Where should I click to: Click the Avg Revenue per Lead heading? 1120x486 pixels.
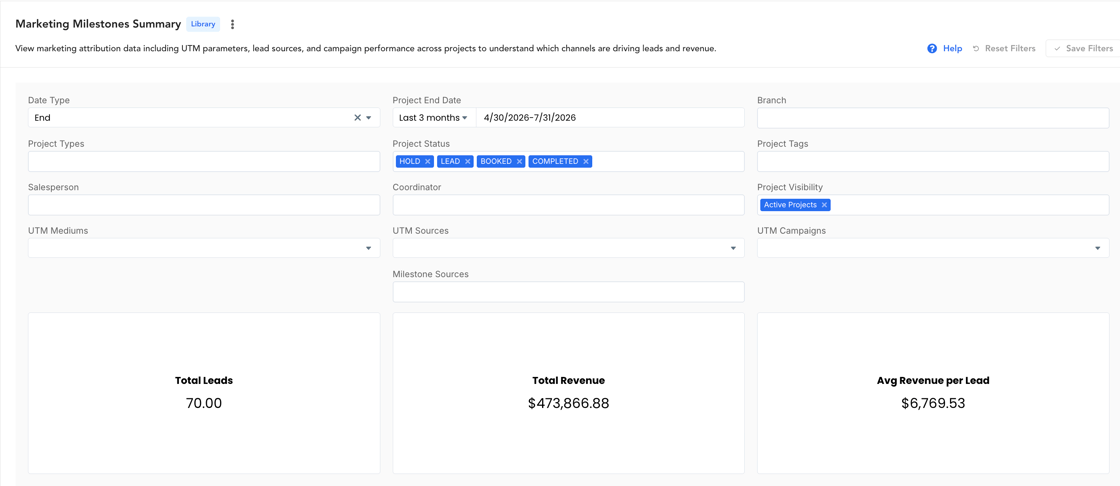point(933,381)
